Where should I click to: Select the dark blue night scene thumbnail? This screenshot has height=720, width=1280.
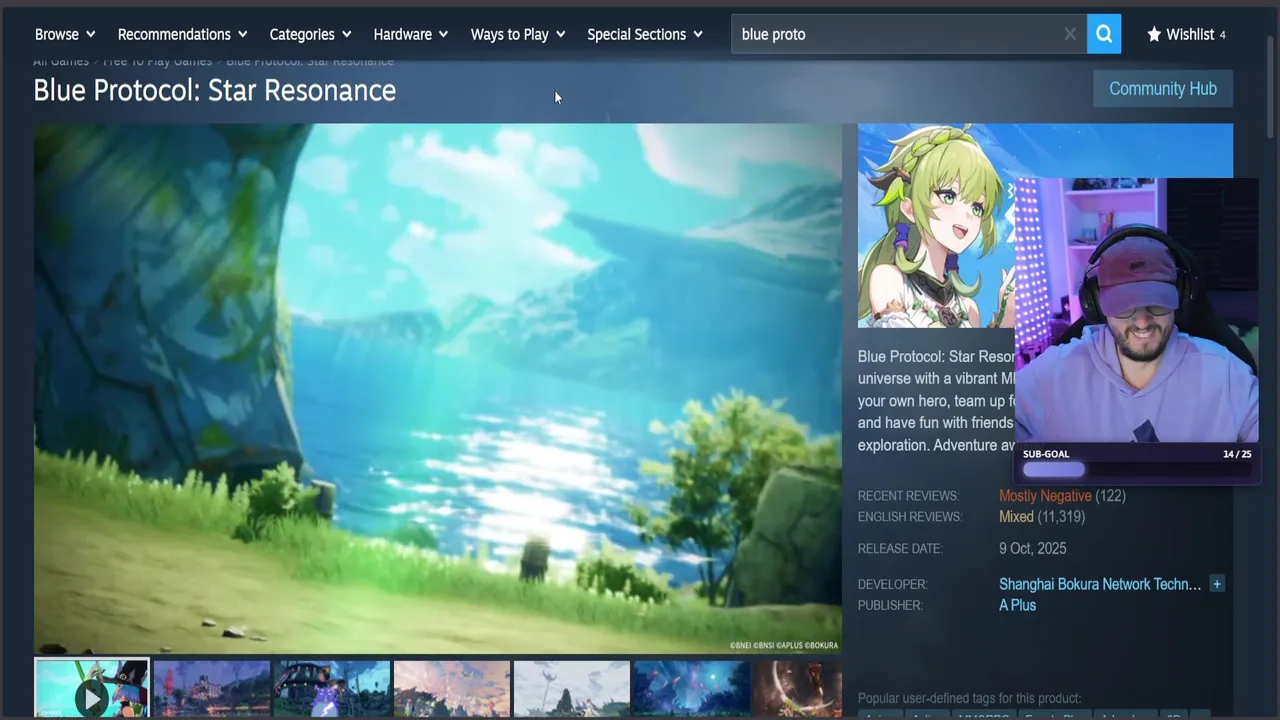point(692,688)
